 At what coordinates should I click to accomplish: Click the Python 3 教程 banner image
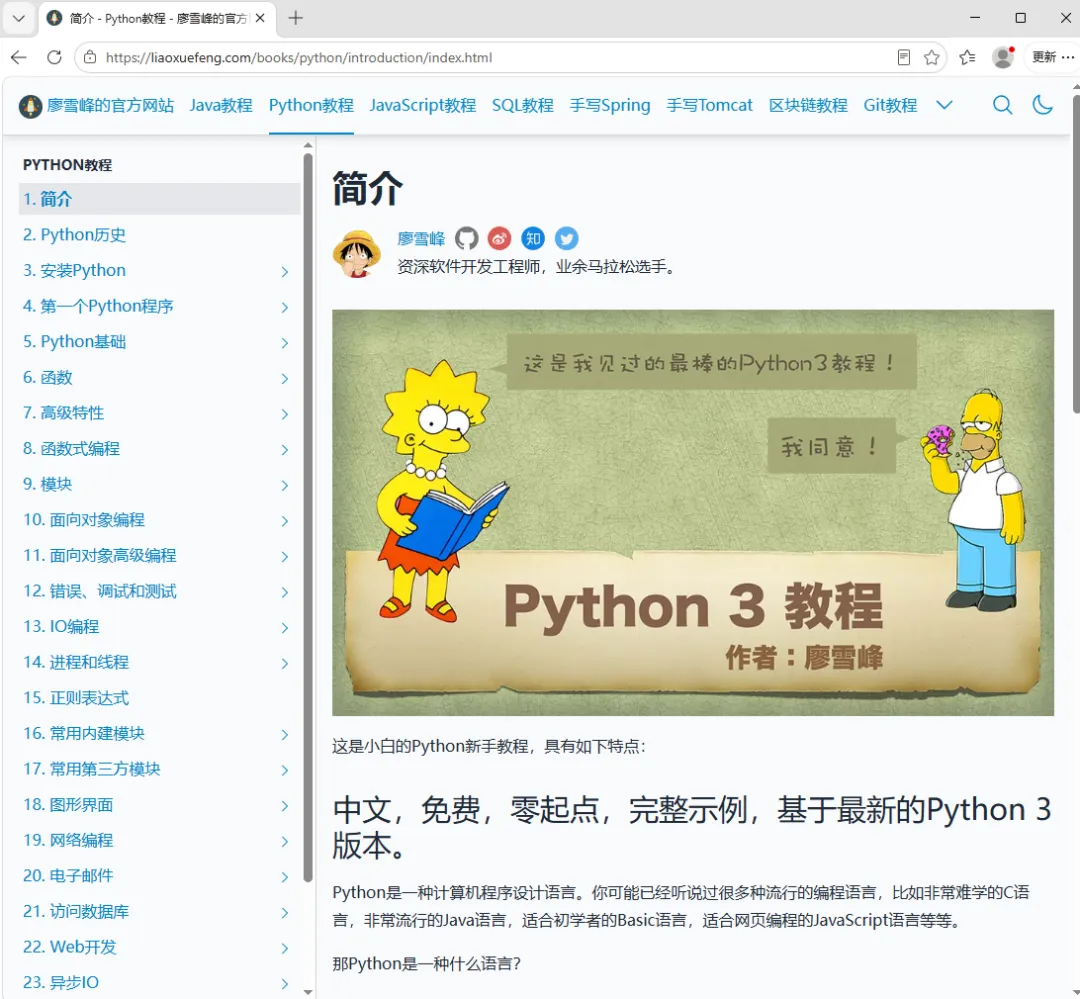[693, 513]
